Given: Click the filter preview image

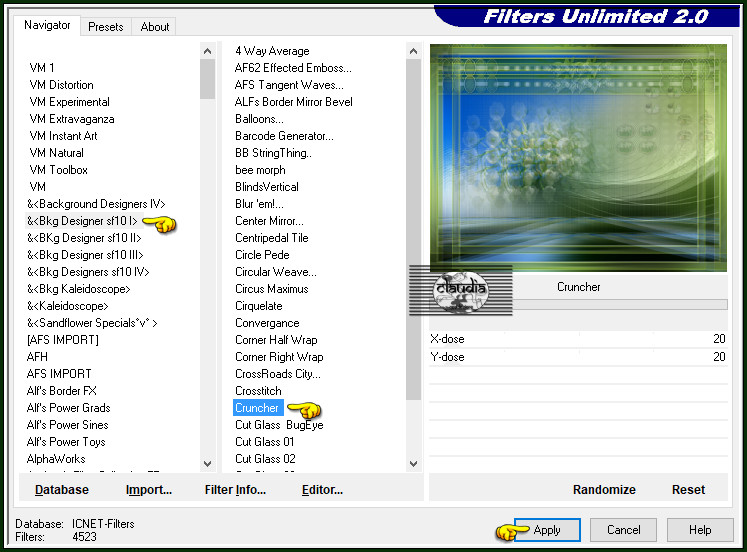Looking at the screenshot, I should pos(578,158).
